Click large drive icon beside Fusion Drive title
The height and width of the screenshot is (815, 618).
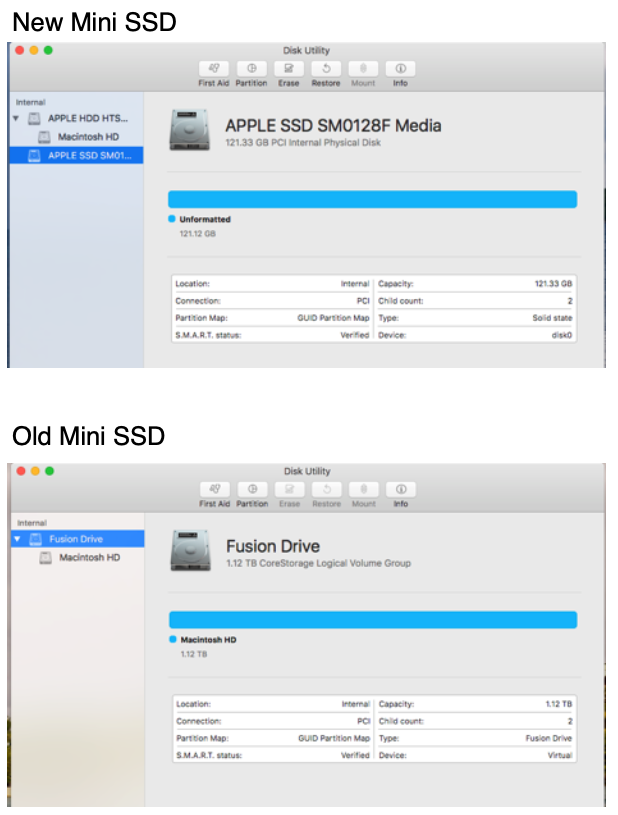click(x=191, y=550)
